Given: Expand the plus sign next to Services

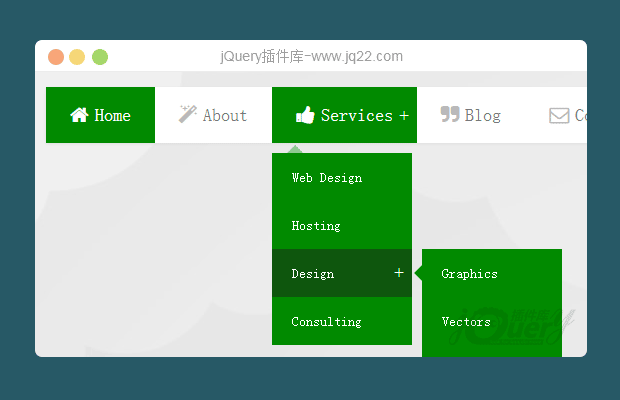Looking at the screenshot, I should point(404,116).
